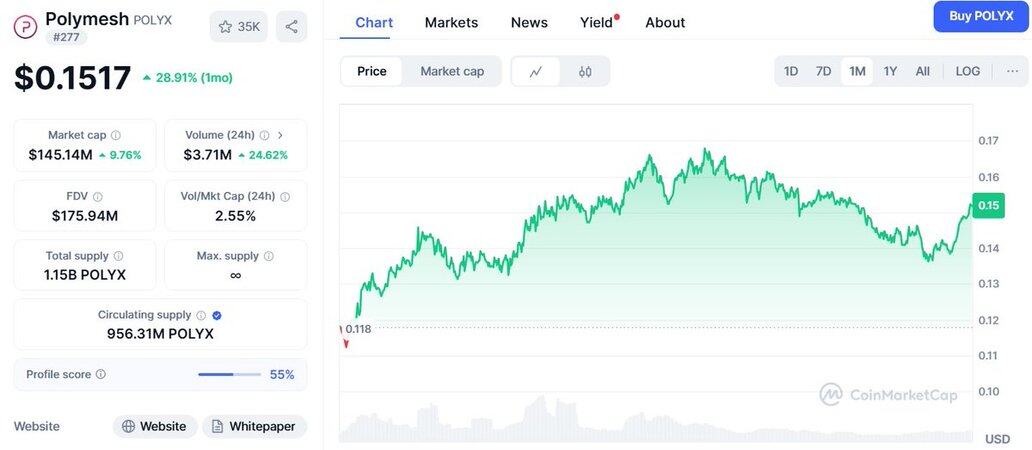Switch to the News tab

(529, 22)
